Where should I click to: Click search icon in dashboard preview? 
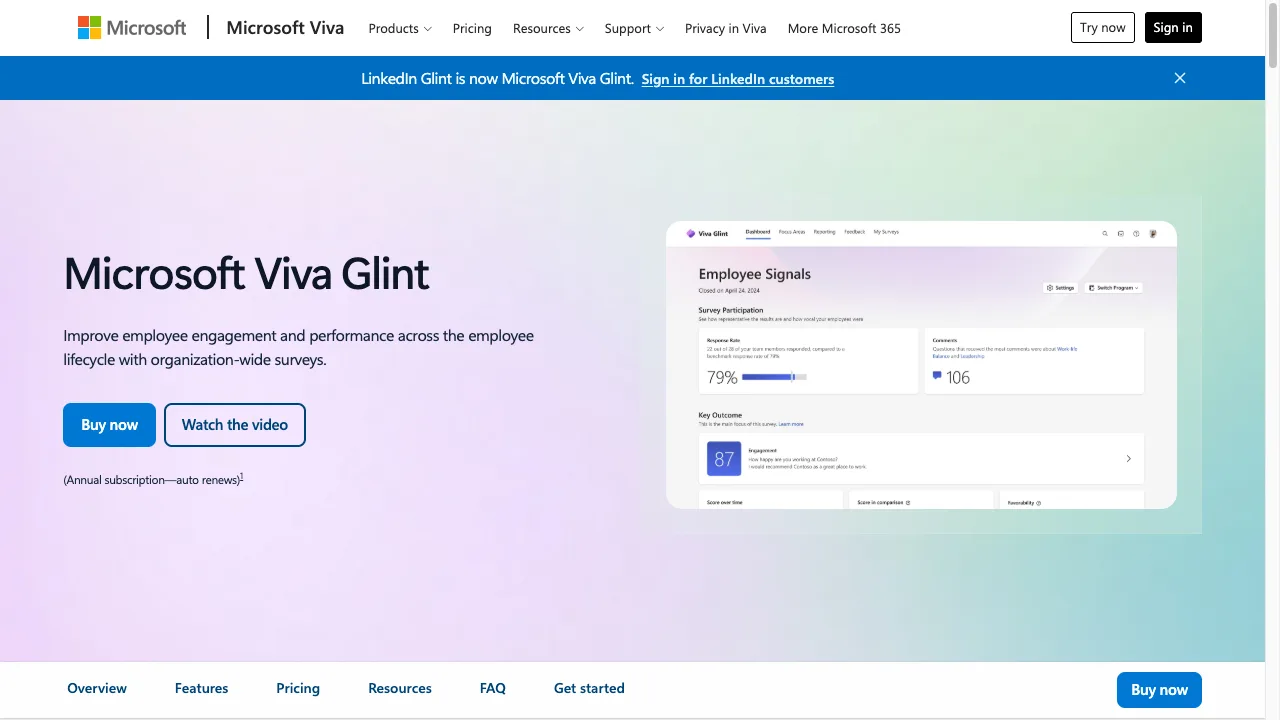point(1105,233)
